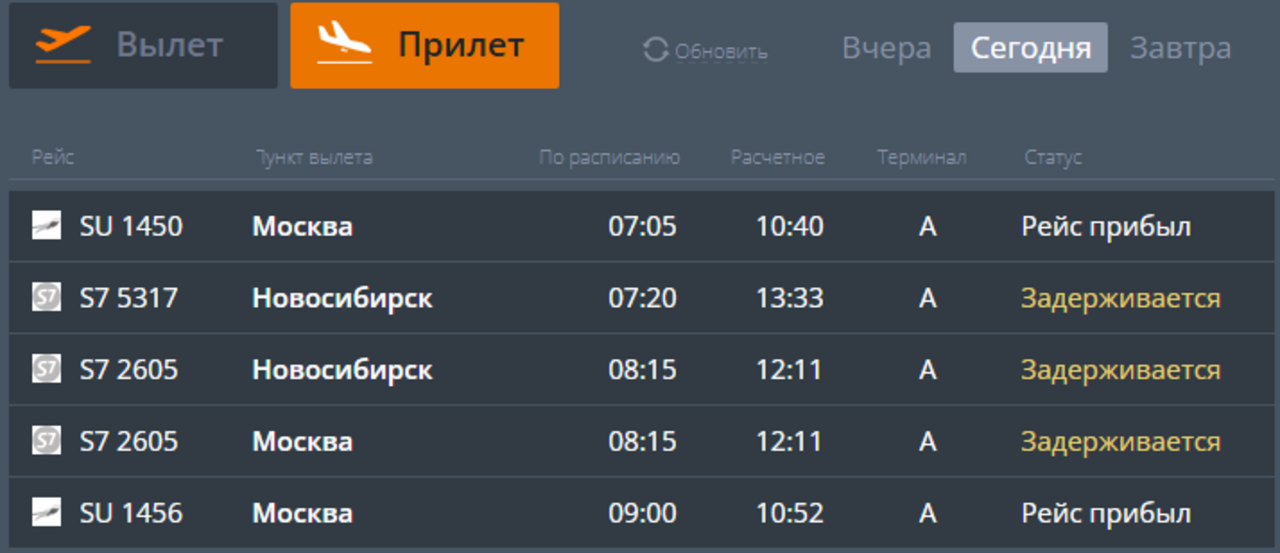Click the circular refresh arrows icon
This screenshot has width=1280, height=553.
click(655, 50)
